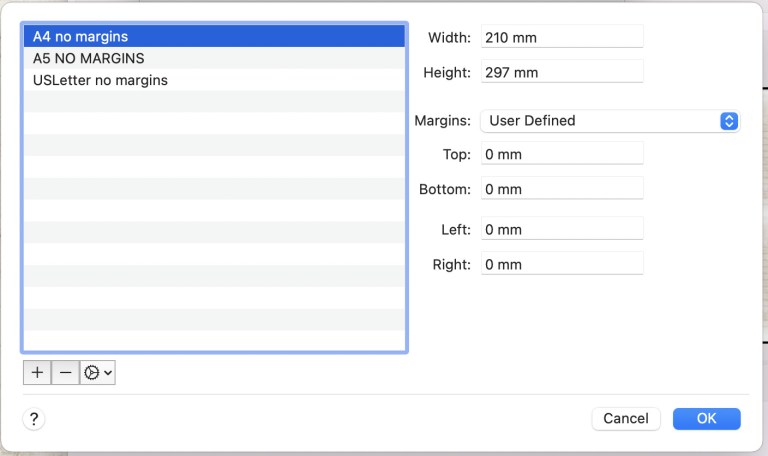Image resolution: width=768 pixels, height=456 pixels.
Task: Click the Right margin input field
Action: pos(561,264)
